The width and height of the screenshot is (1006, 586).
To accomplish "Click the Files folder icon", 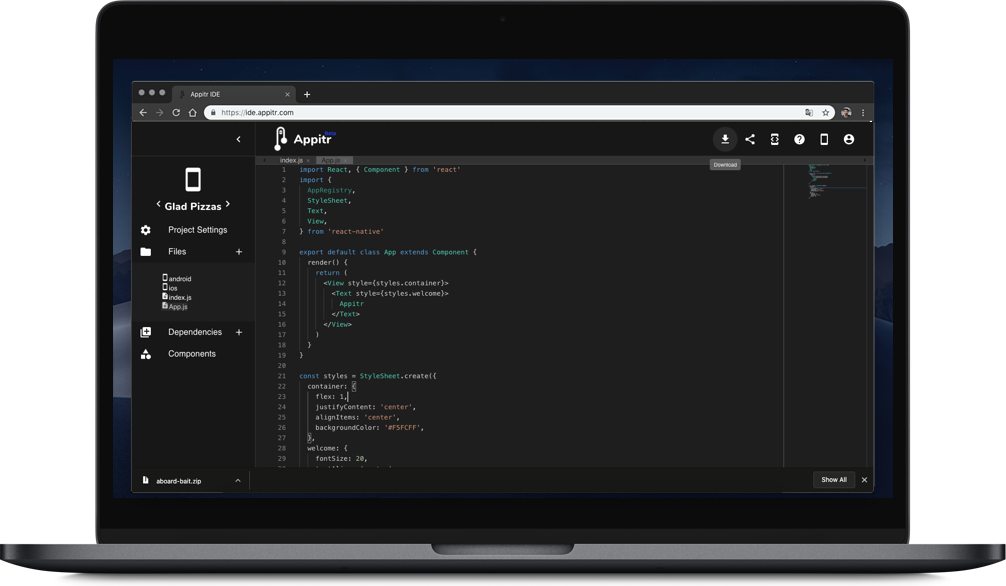I will tap(146, 252).
